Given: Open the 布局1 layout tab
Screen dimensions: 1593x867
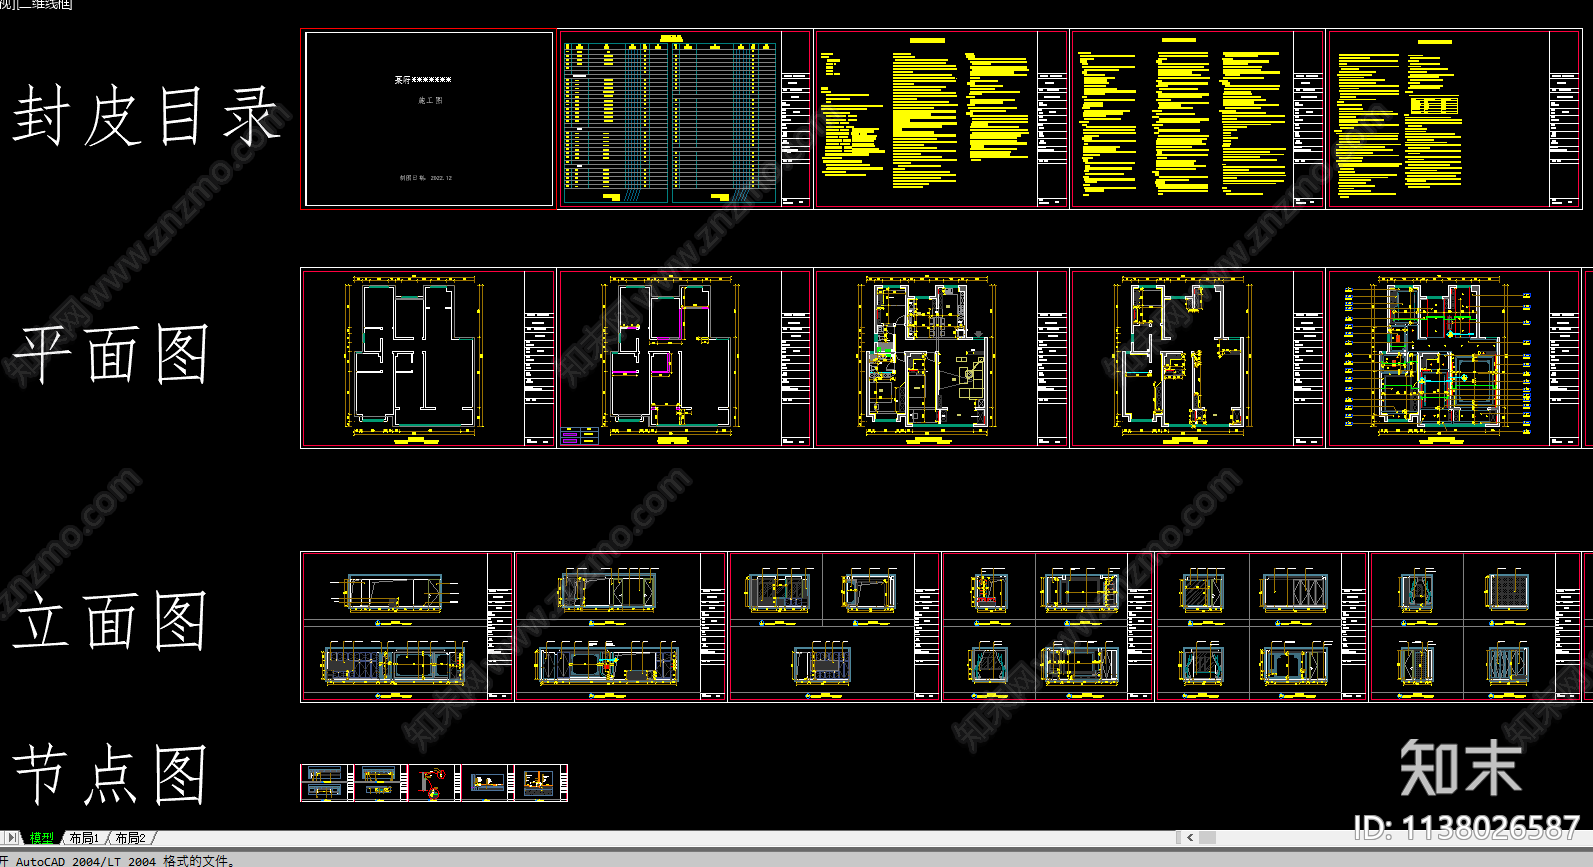Looking at the screenshot, I should [84, 838].
